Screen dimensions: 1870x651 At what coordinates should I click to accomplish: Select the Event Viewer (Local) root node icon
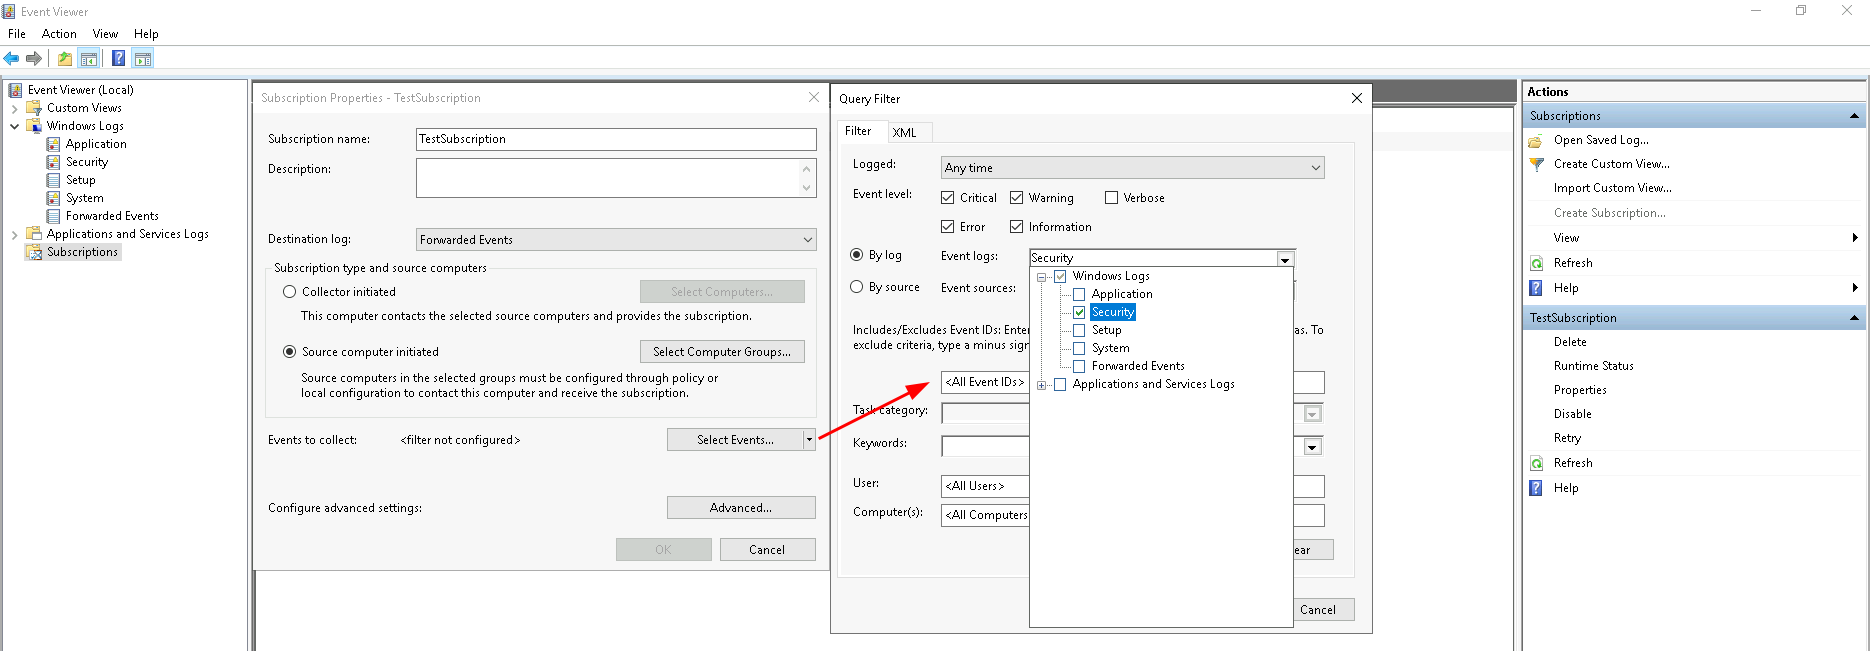(15, 90)
